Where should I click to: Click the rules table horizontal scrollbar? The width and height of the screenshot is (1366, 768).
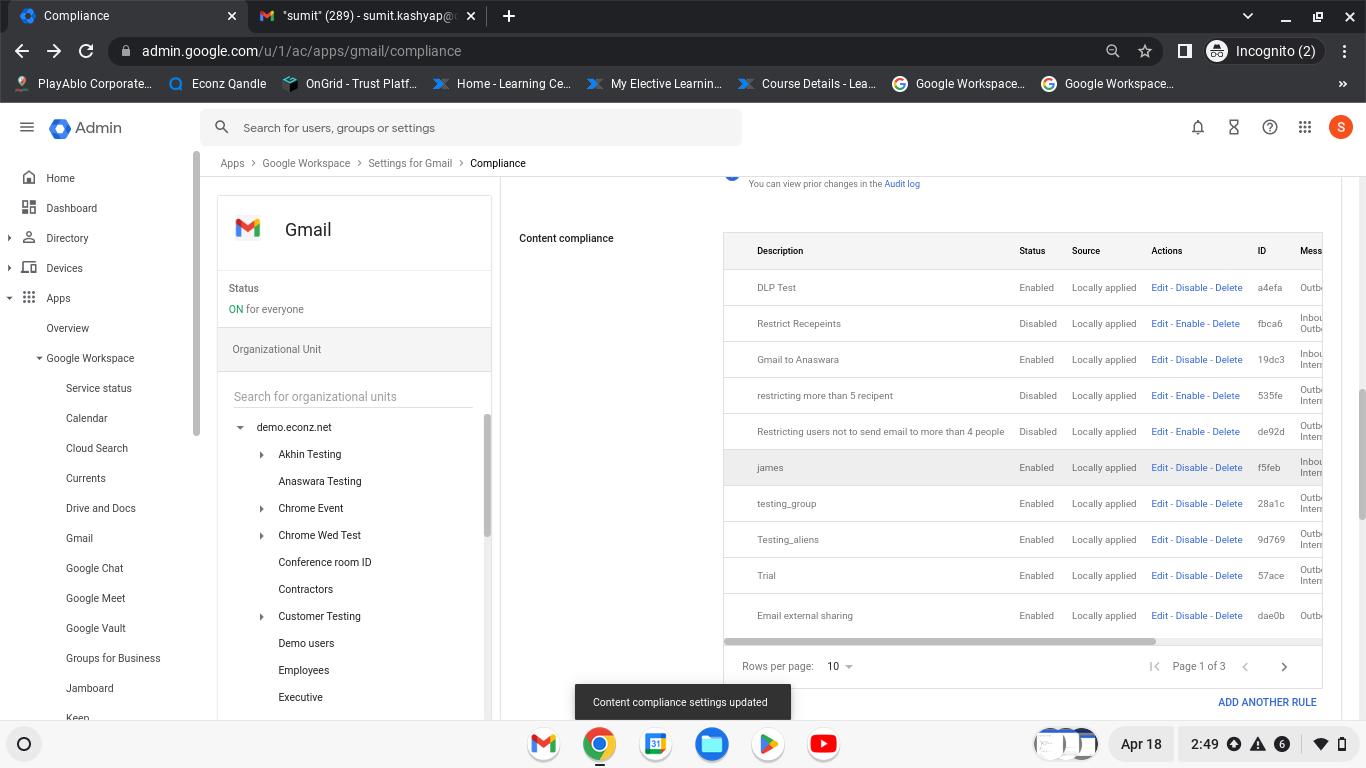coord(940,641)
